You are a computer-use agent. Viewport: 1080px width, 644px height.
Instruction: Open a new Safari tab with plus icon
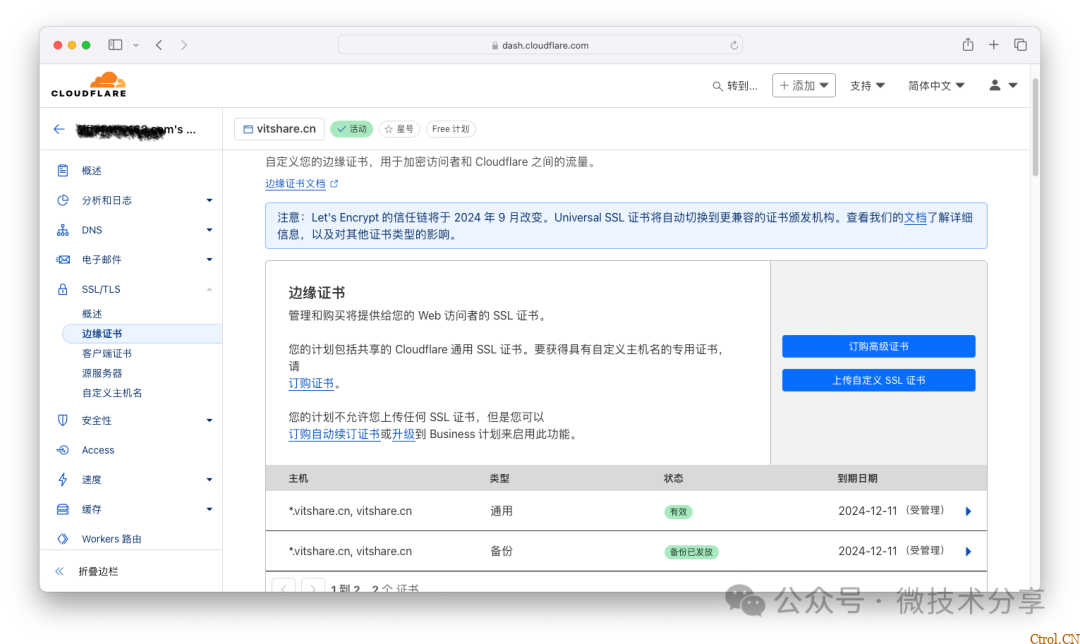(x=993, y=45)
